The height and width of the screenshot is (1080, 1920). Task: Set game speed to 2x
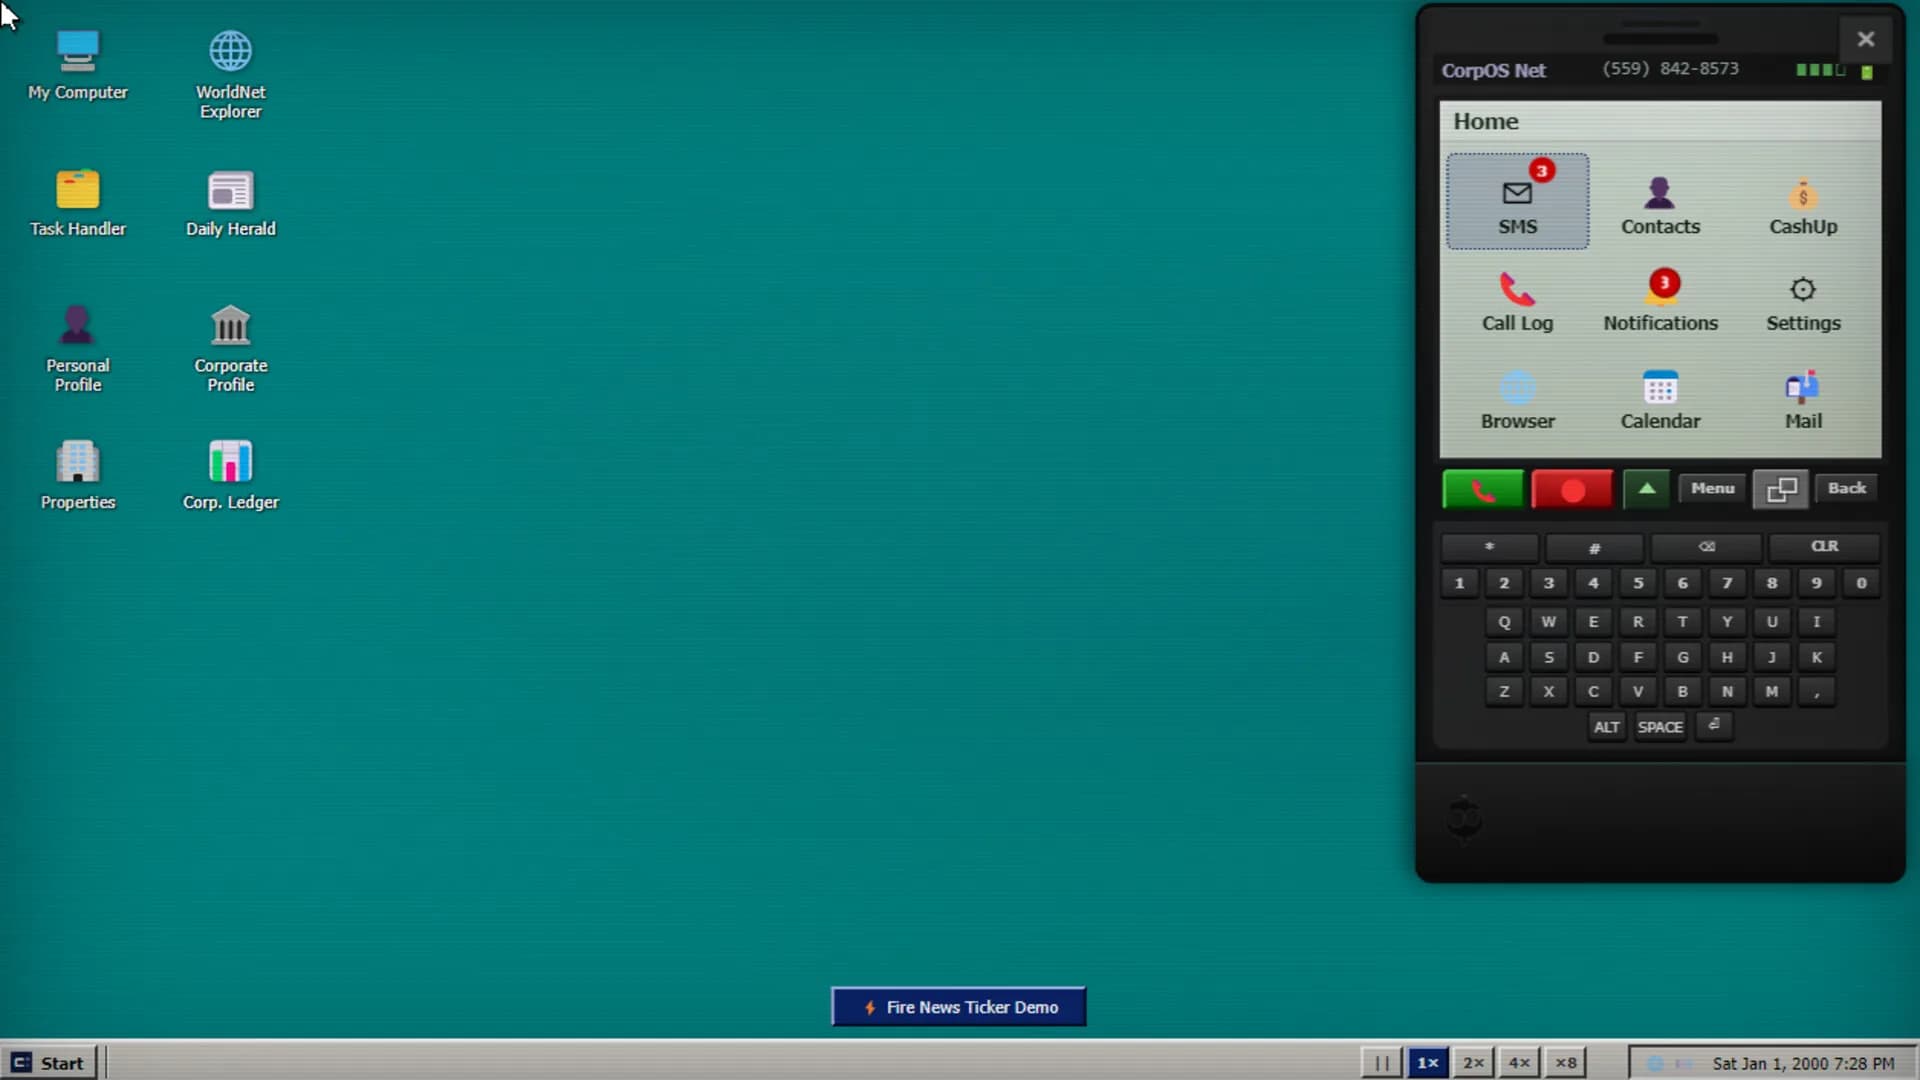[1474, 1063]
